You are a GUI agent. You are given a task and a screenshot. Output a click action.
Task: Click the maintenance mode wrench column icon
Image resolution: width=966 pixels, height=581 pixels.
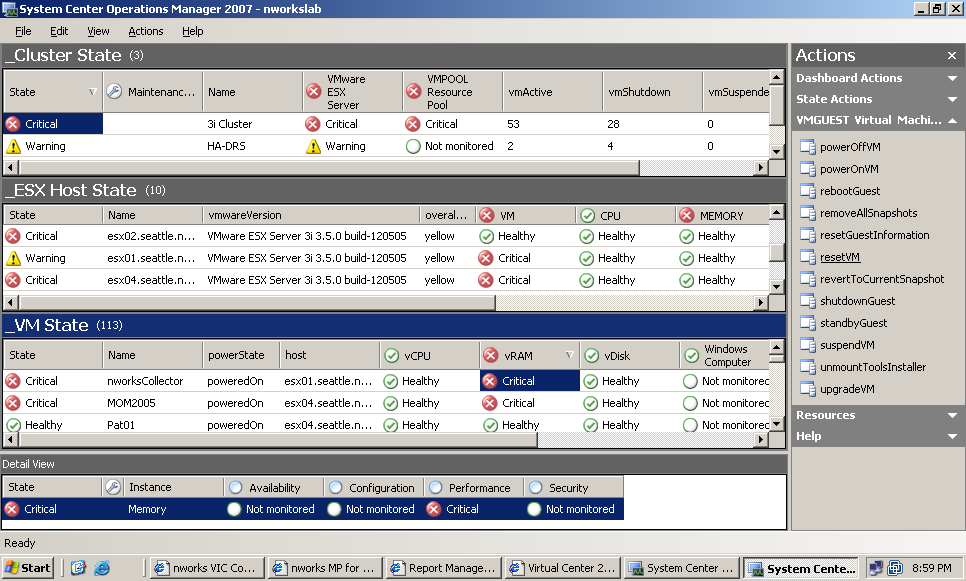pos(114,92)
